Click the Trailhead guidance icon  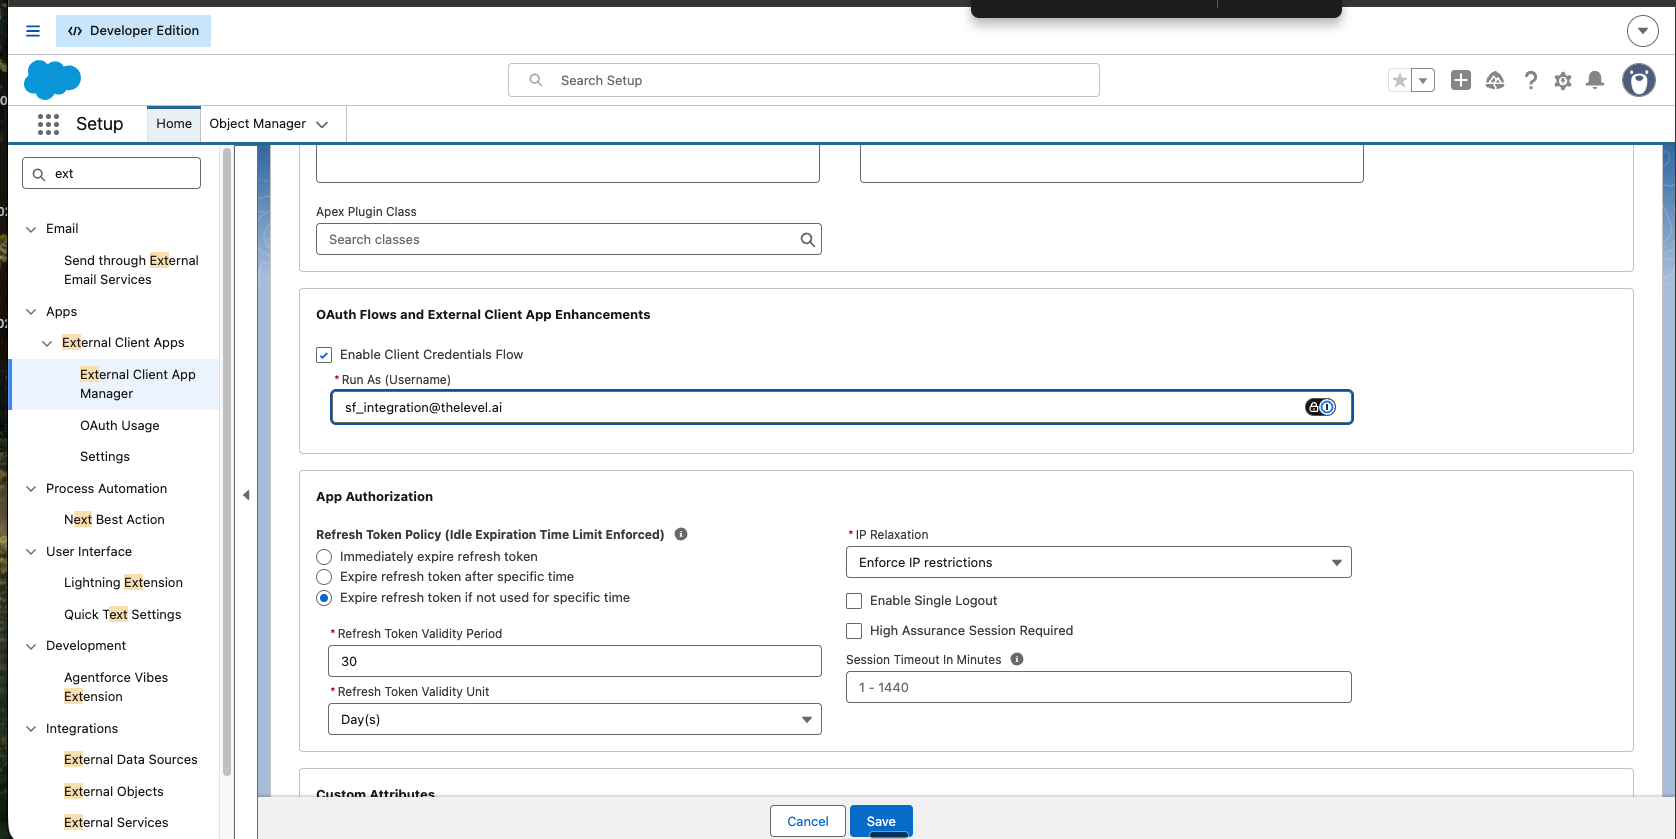[x=1495, y=80]
